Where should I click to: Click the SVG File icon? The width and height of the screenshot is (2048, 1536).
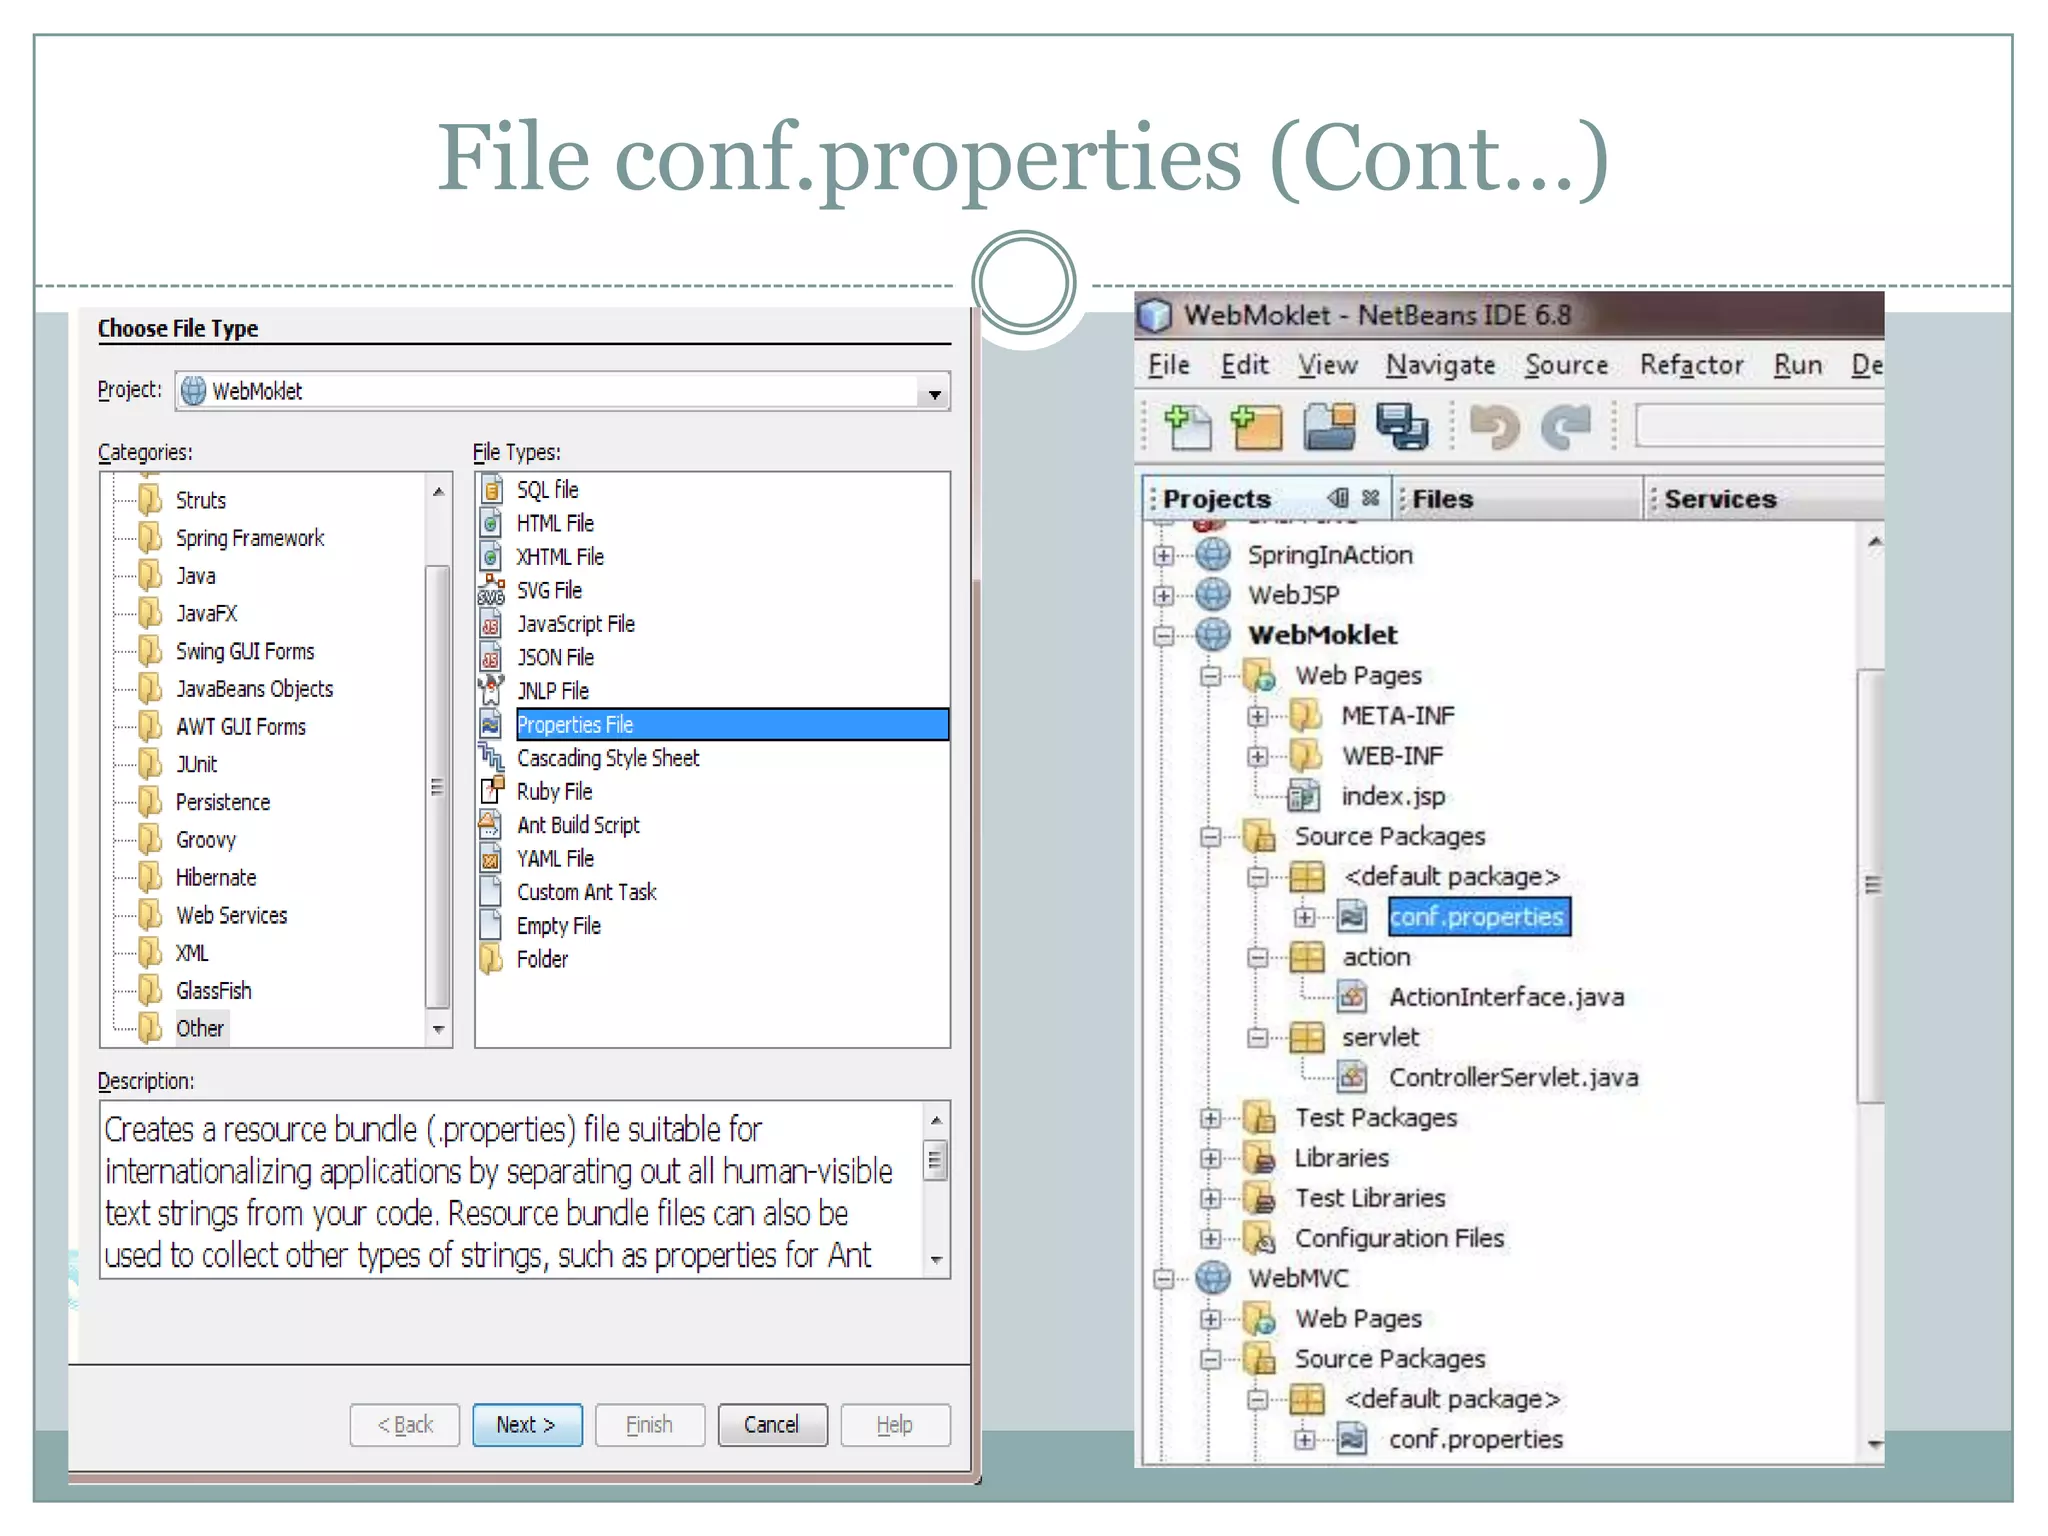491,590
